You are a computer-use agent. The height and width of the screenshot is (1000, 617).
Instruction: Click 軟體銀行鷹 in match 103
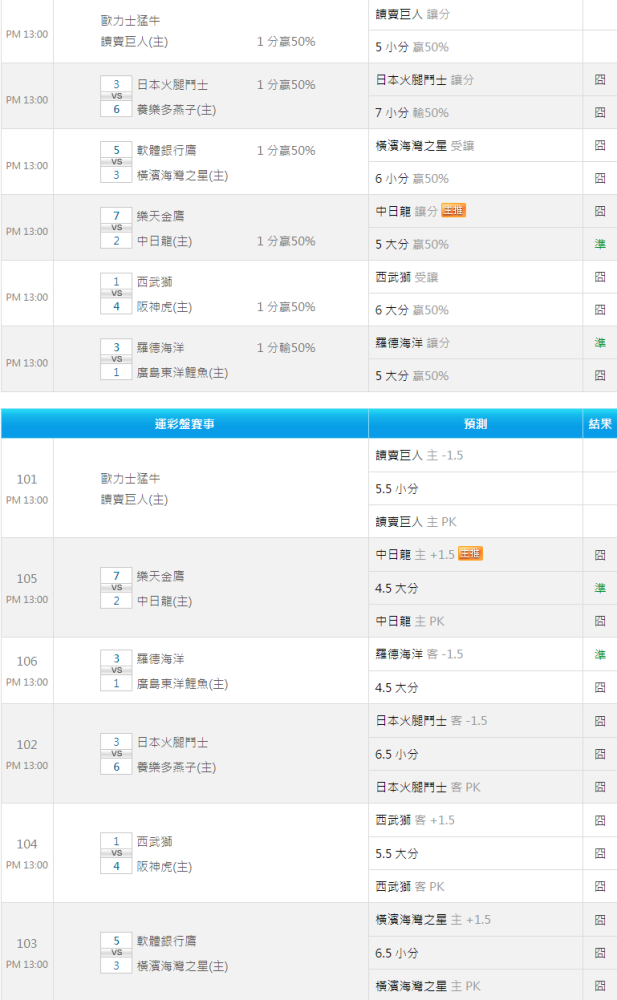click(x=167, y=941)
